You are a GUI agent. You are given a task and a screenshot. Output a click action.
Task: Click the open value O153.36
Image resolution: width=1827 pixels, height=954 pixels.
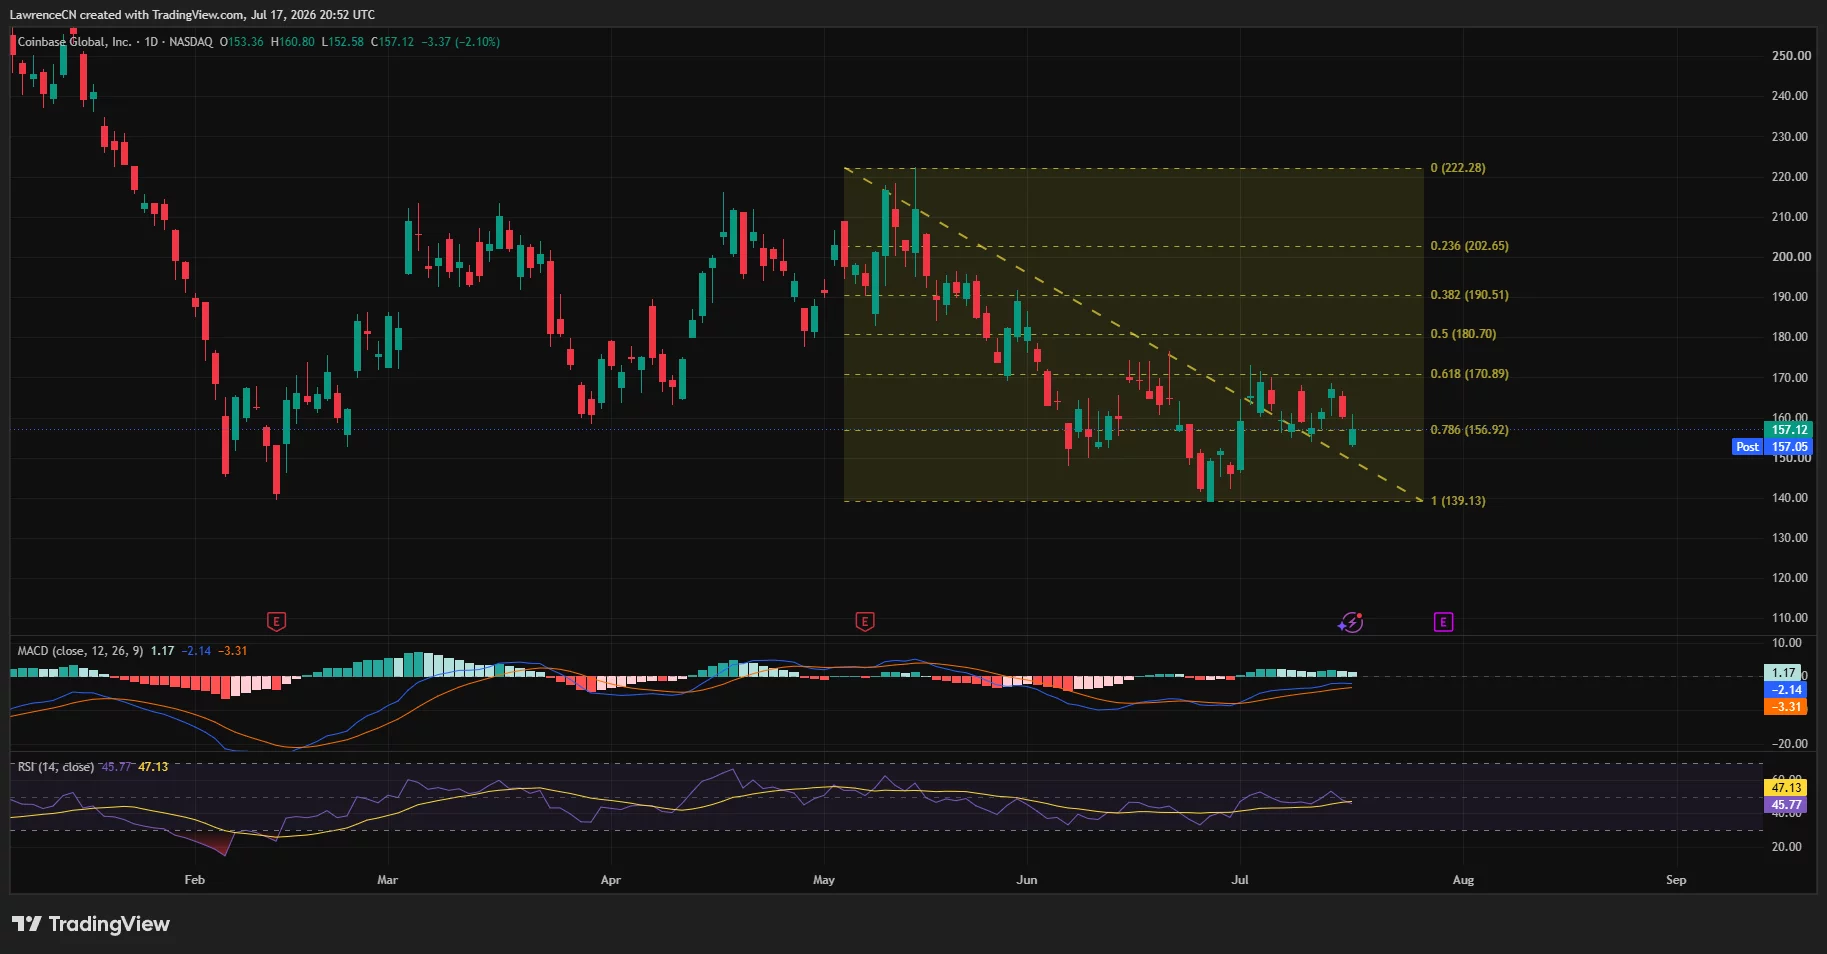[x=242, y=42]
